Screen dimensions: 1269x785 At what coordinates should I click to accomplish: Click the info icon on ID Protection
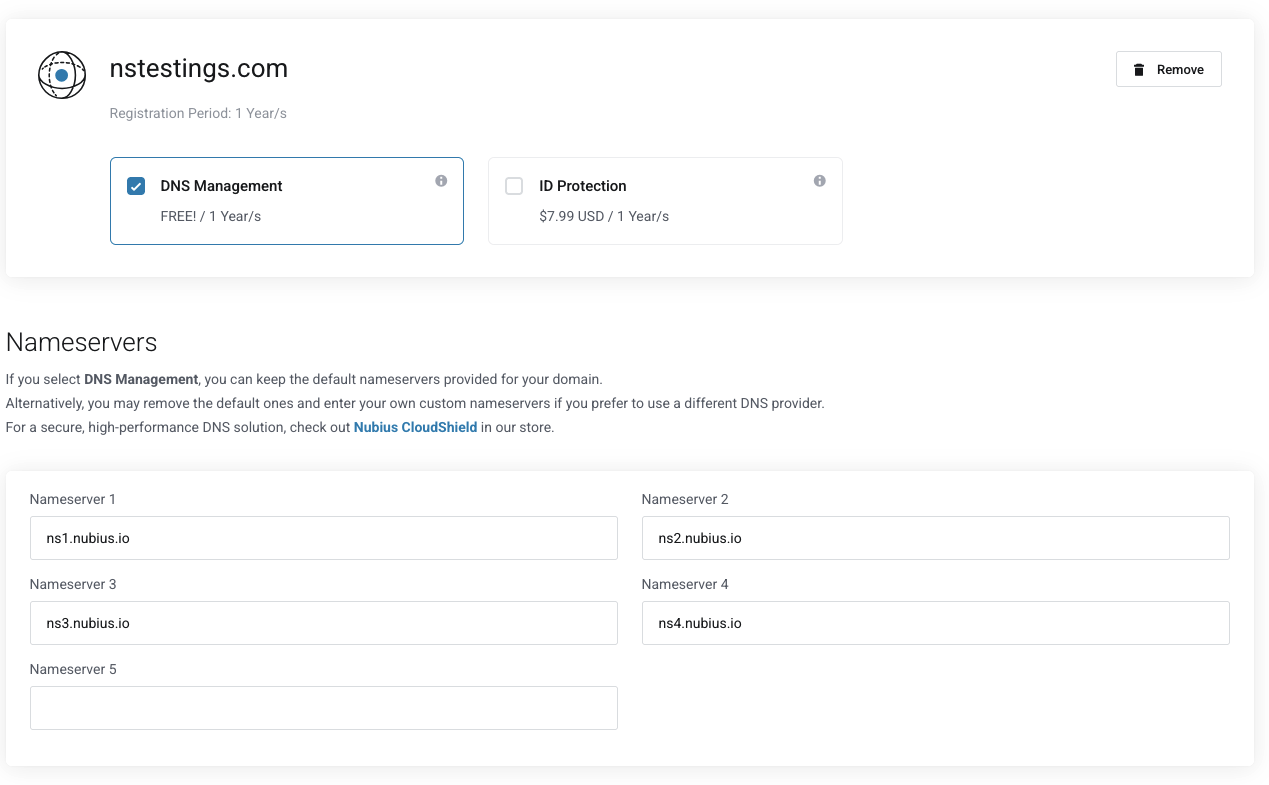pos(820,181)
